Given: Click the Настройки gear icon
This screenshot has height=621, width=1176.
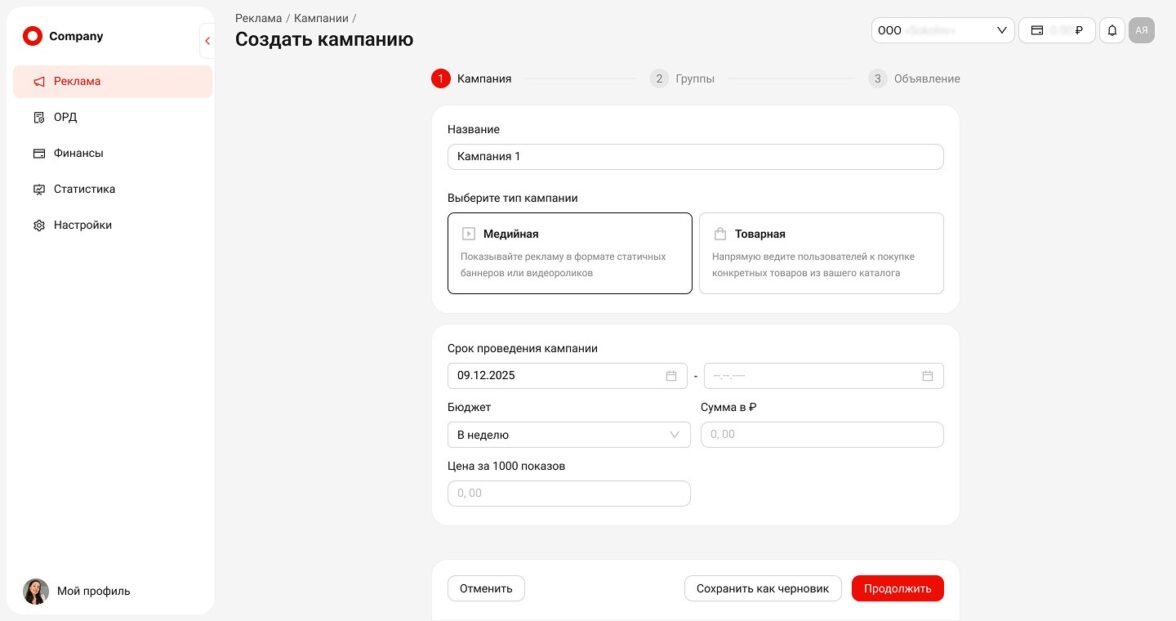Looking at the screenshot, I should (39, 226).
